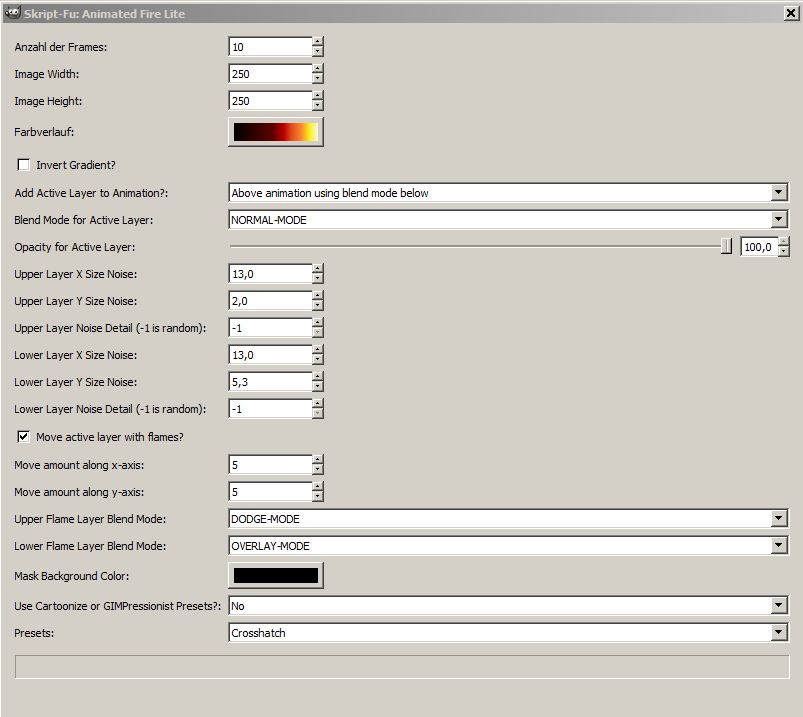Open Blend Mode for Active Layer dropdown
Image resolution: width=803 pixels, height=717 pixels.
tap(779, 220)
